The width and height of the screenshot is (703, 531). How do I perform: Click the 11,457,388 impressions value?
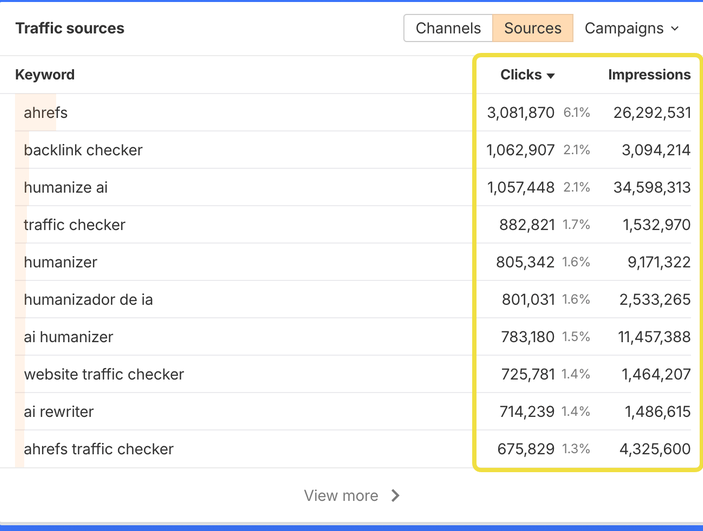coord(655,337)
